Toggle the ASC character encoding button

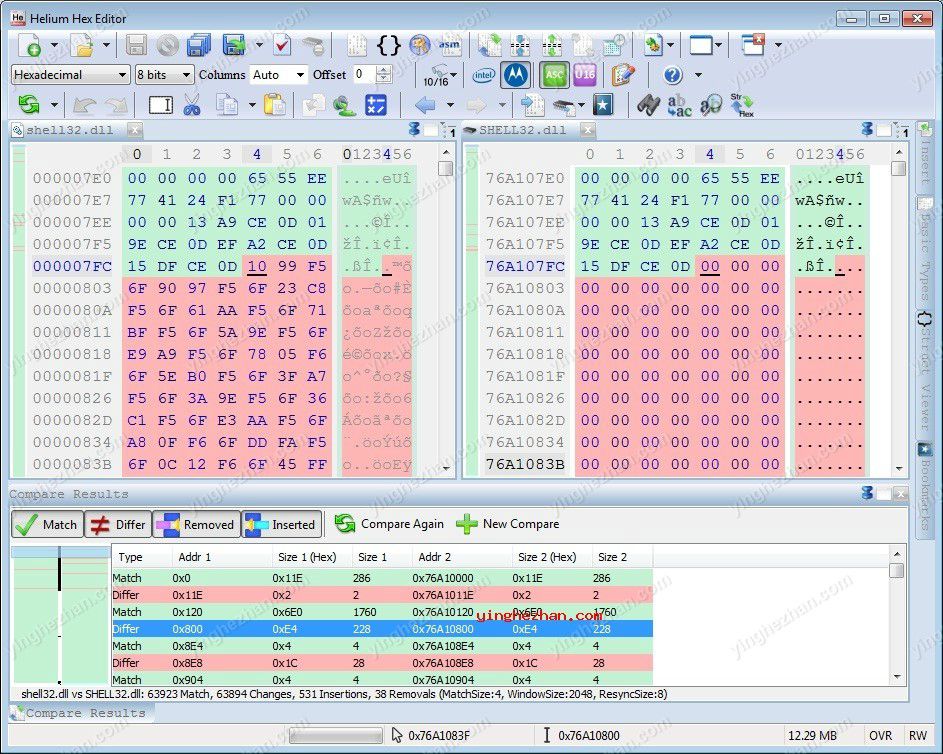pos(554,75)
